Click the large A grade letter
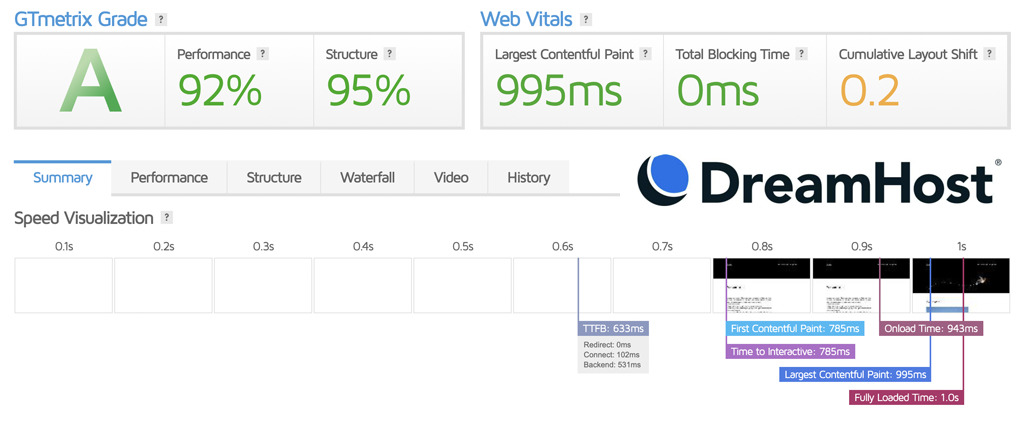Image resolution: width=1024 pixels, height=421 pixels. click(90, 81)
